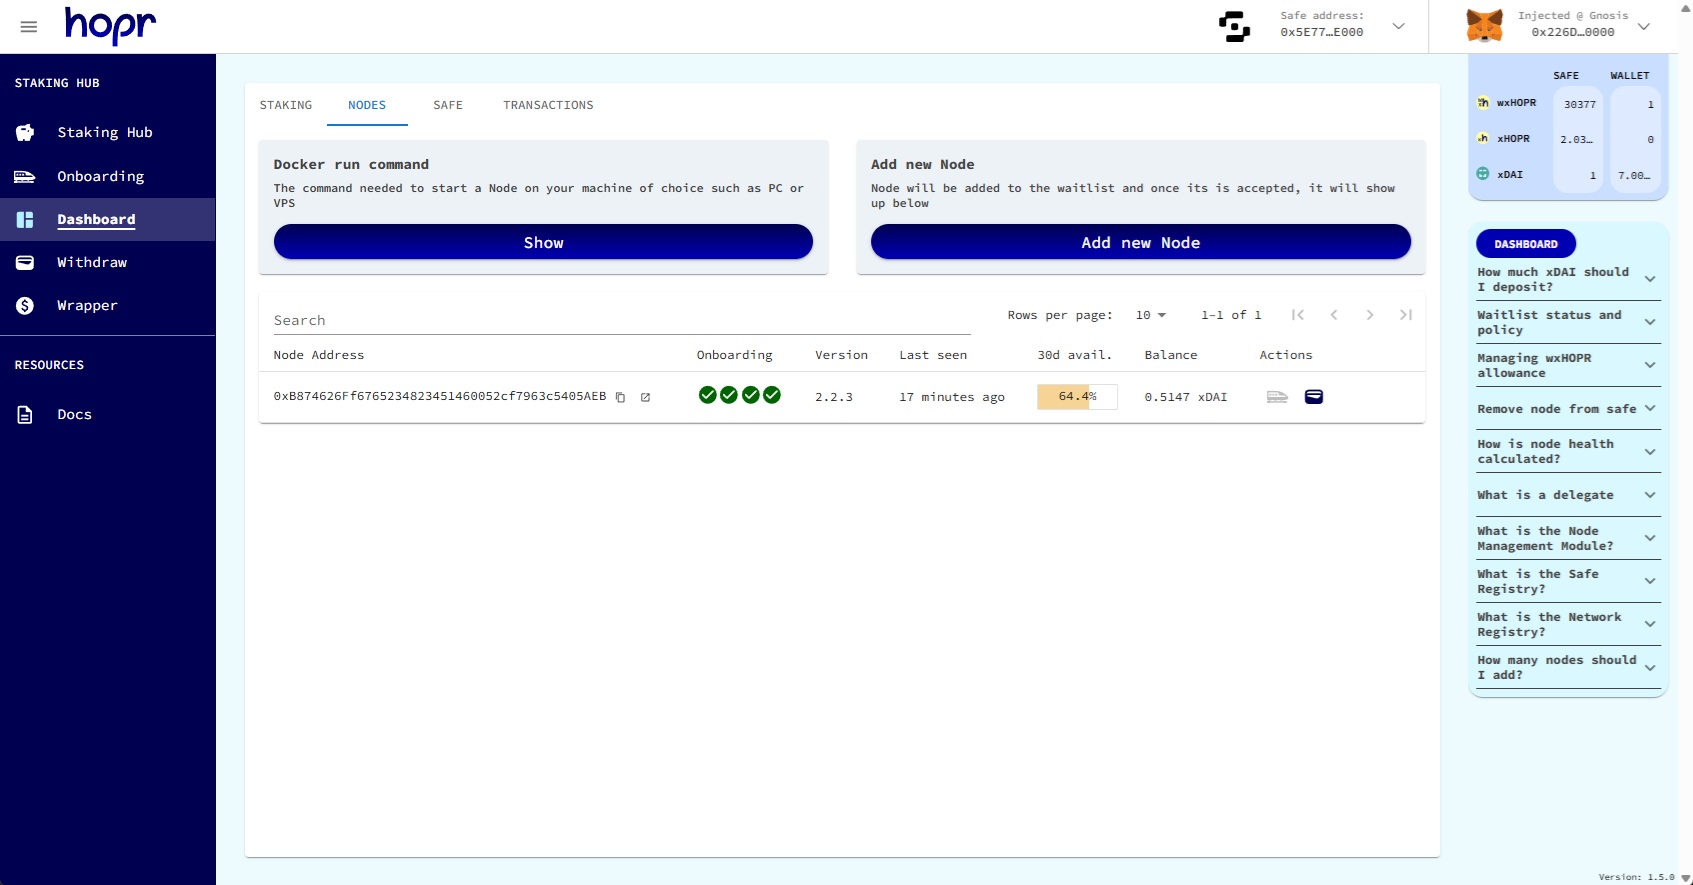The image size is (1693, 885).
Task: Copy the node address to clipboard
Action: pos(620,397)
